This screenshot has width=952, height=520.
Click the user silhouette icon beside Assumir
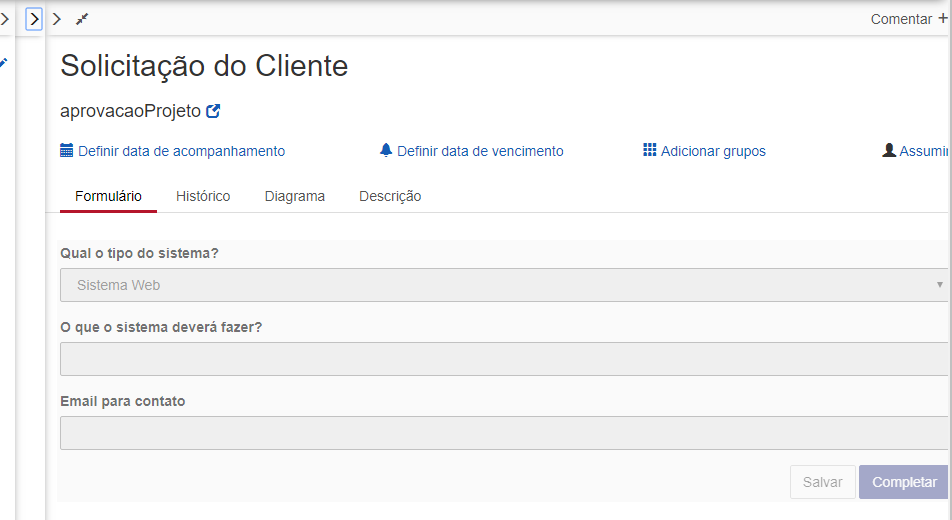click(889, 150)
